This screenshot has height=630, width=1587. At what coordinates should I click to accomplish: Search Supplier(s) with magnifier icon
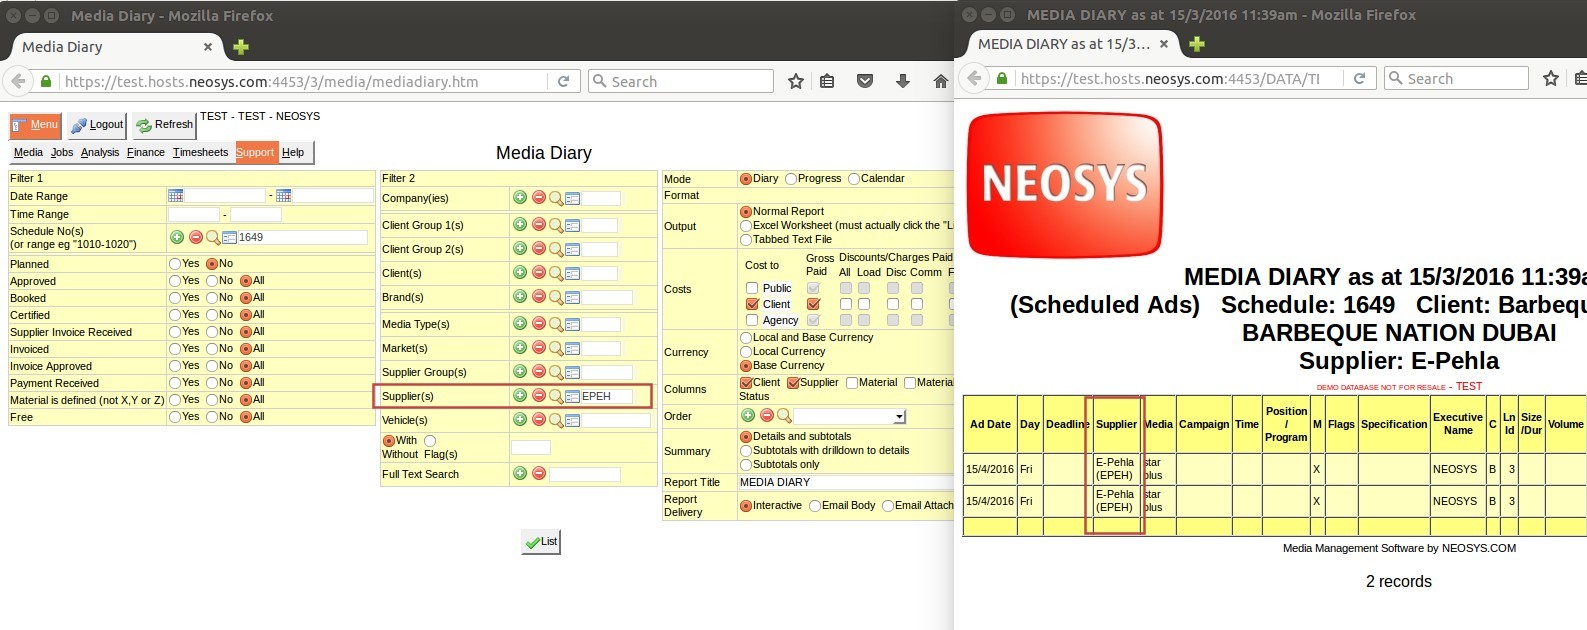coord(556,396)
